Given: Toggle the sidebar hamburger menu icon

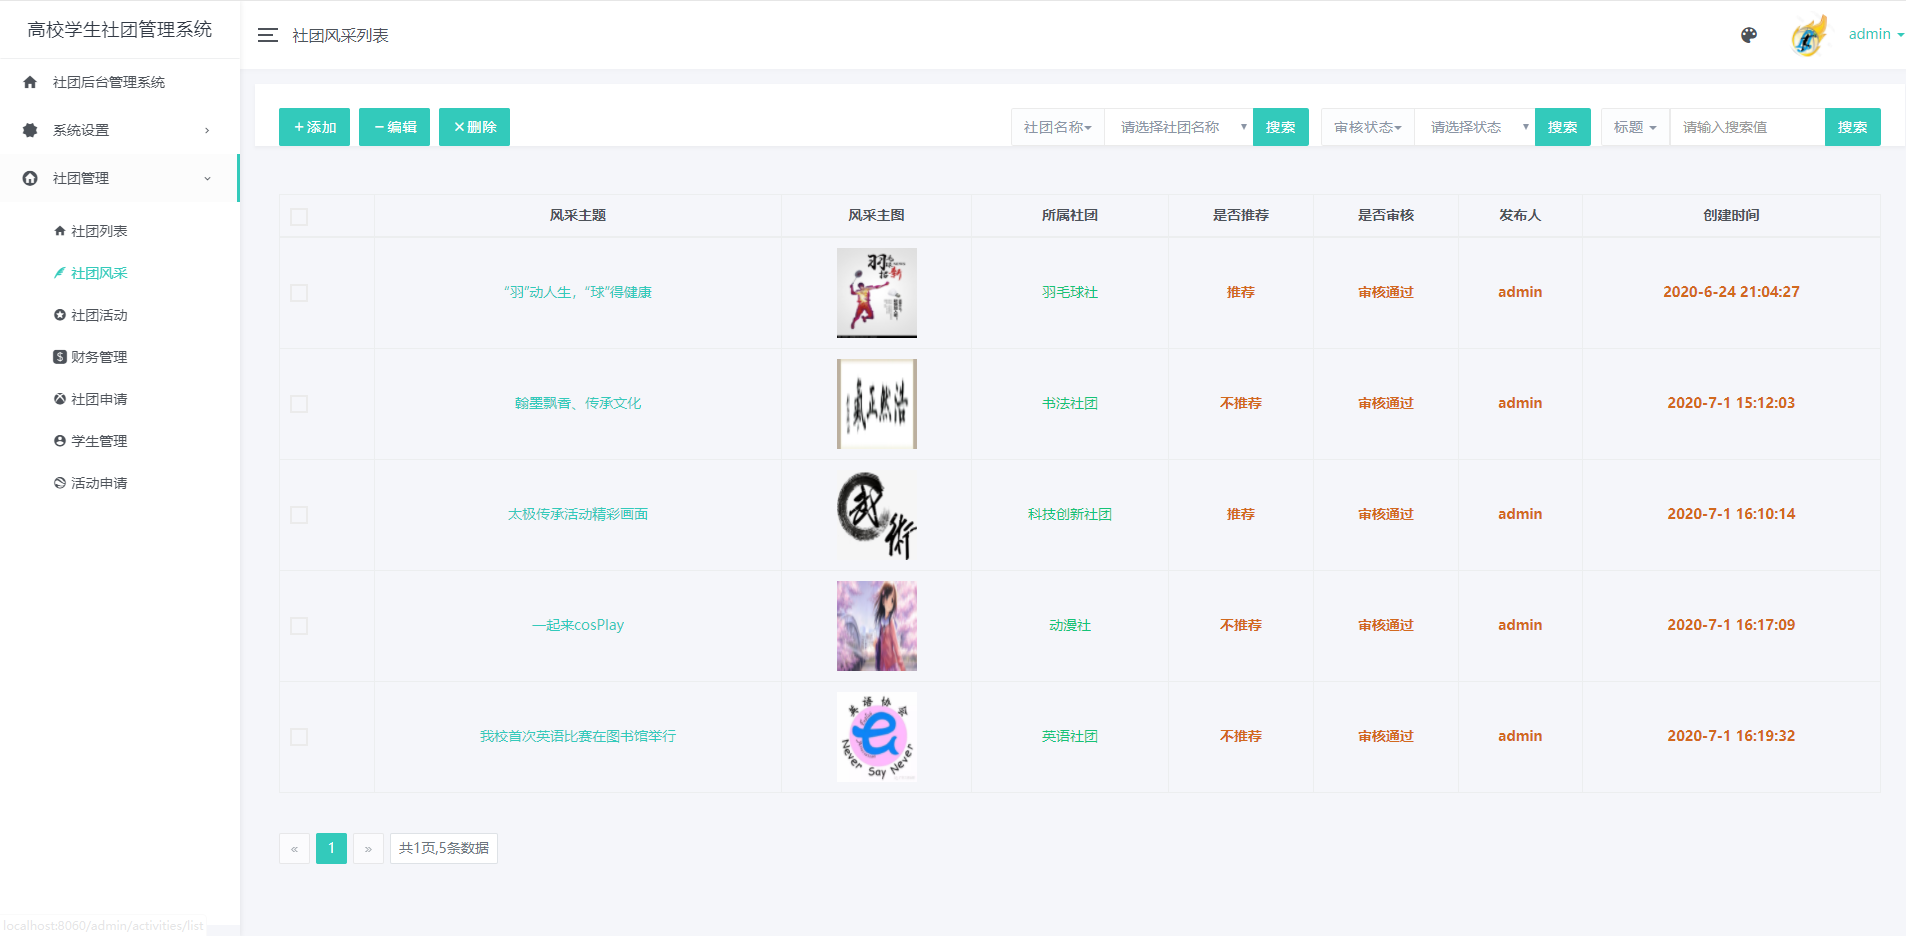Looking at the screenshot, I should point(267,35).
